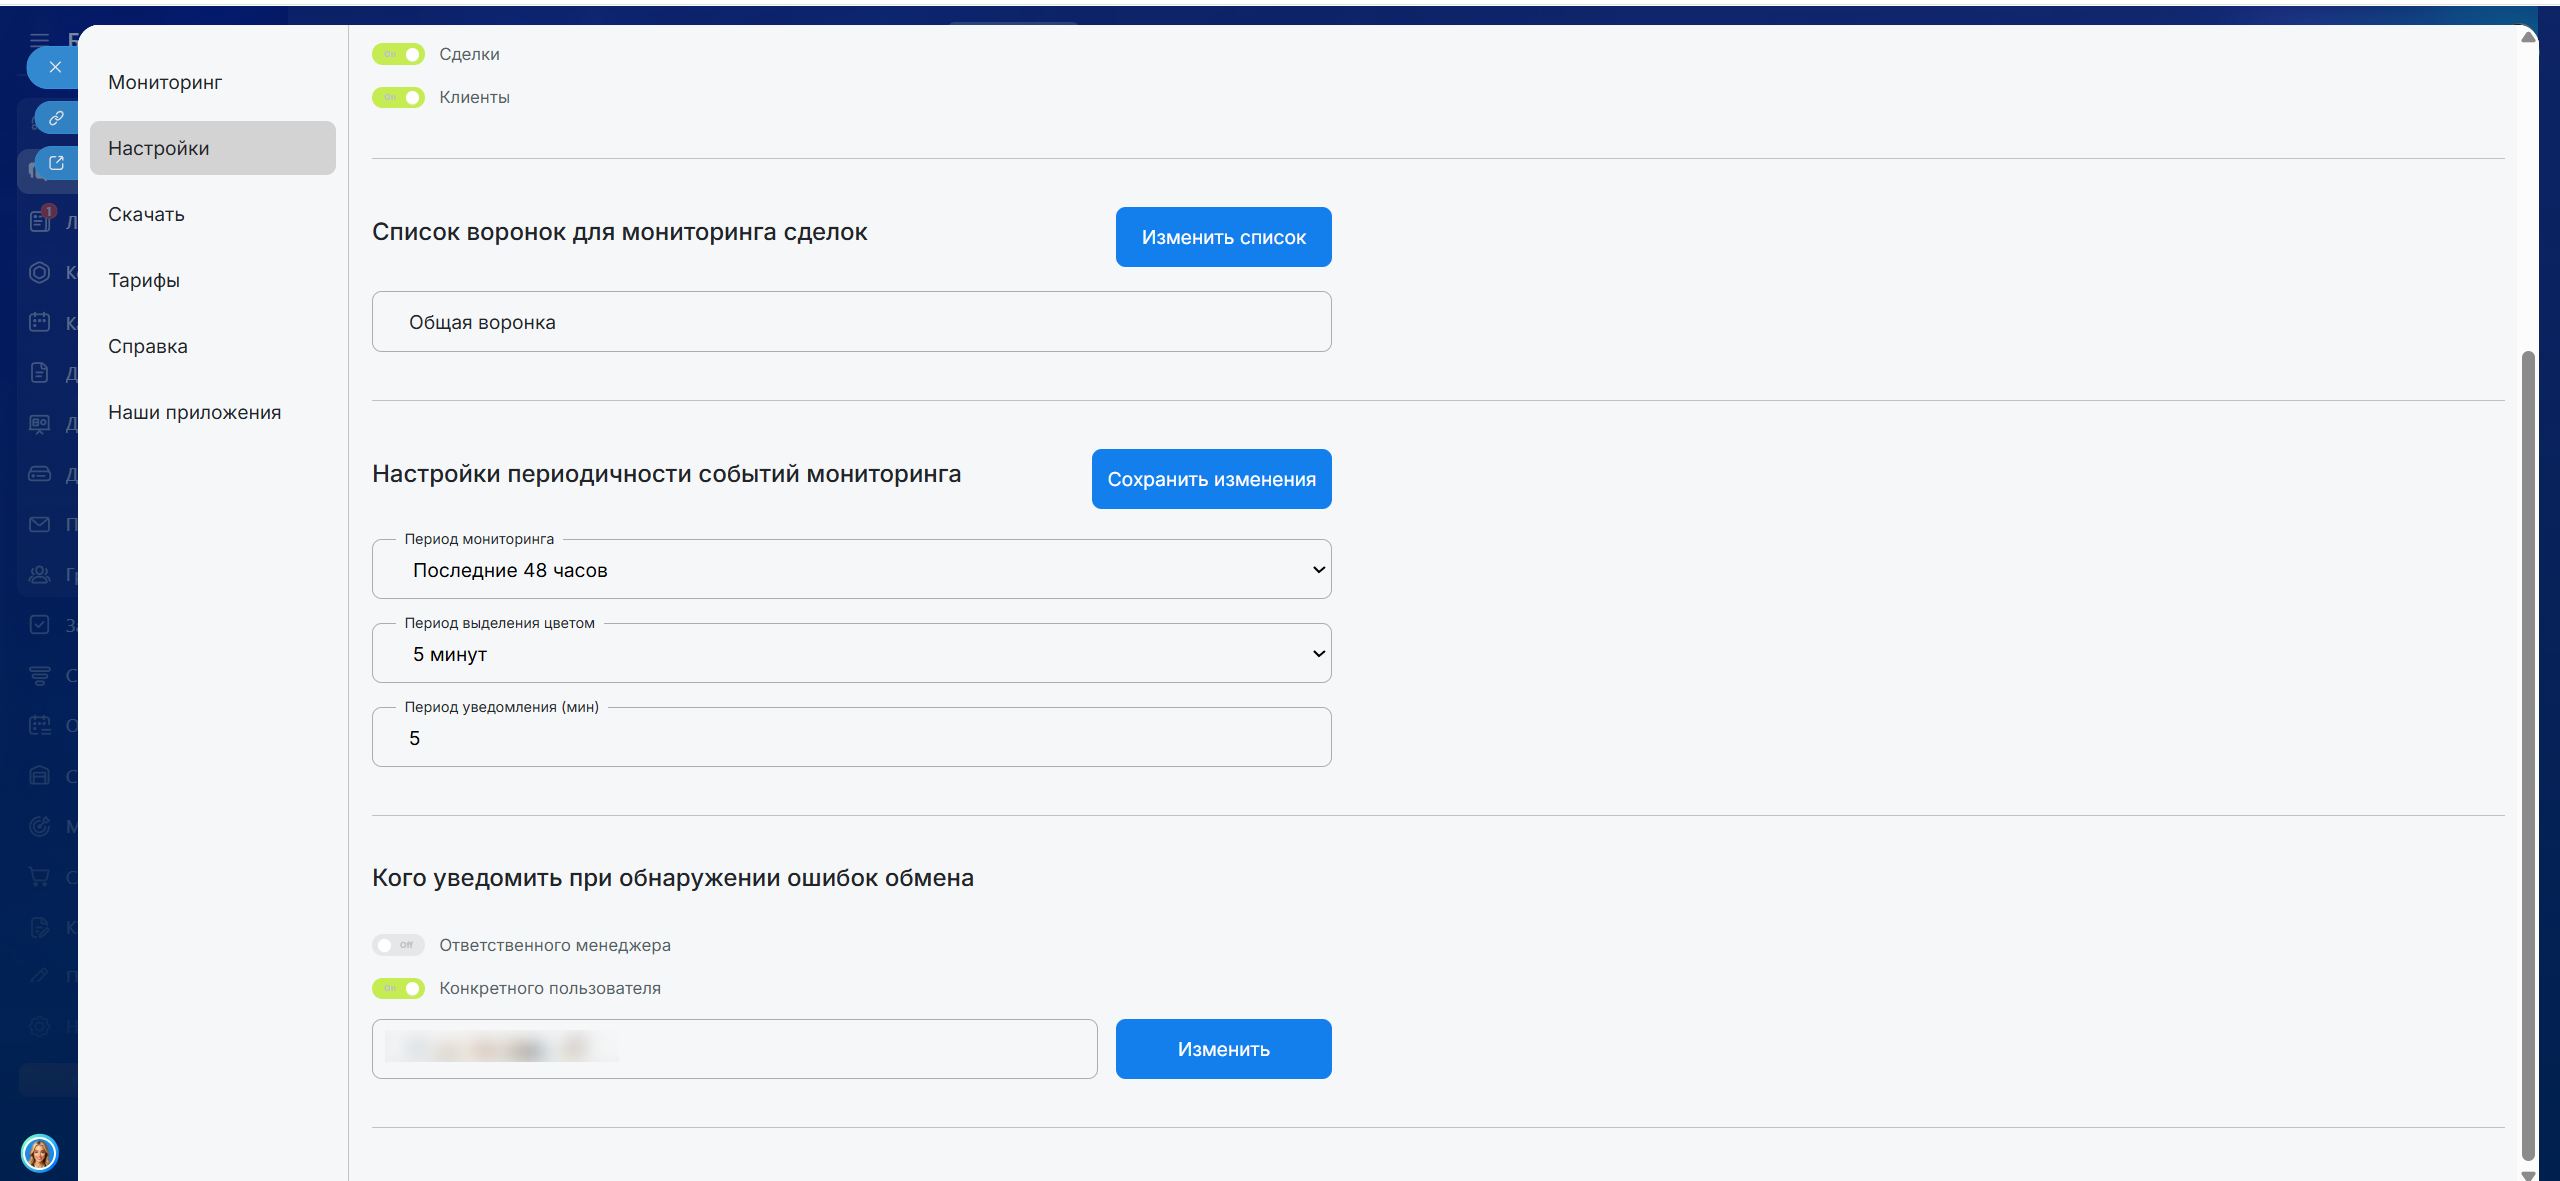The width and height of the screenshot is (2560, 1181).
Task: Enable Ответственного менеджера notification toggle
Action: [x=398, y=945]
